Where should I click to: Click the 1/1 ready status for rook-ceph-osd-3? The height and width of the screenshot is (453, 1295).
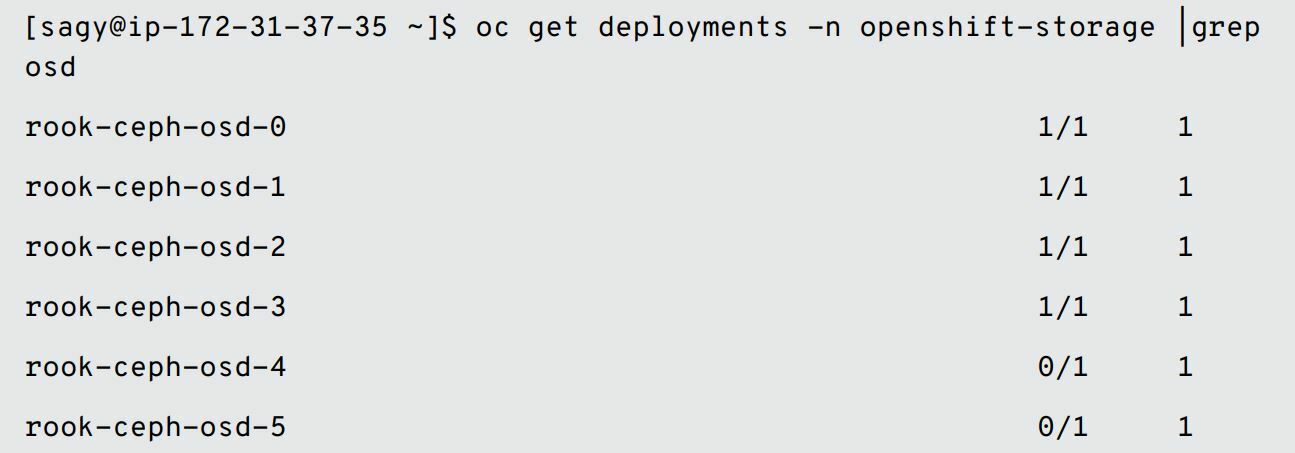pyautogui.click(x=1062, y=307)
